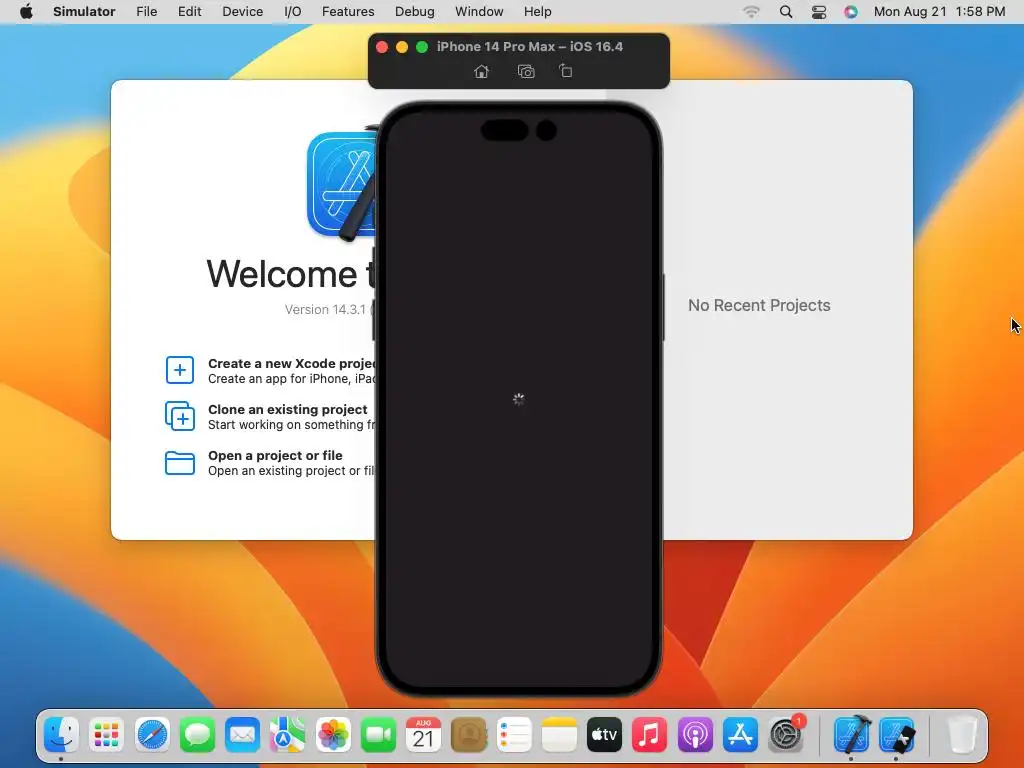Open Calendar from the Dock
1024x768 pixels.
(x=423, y=735)
